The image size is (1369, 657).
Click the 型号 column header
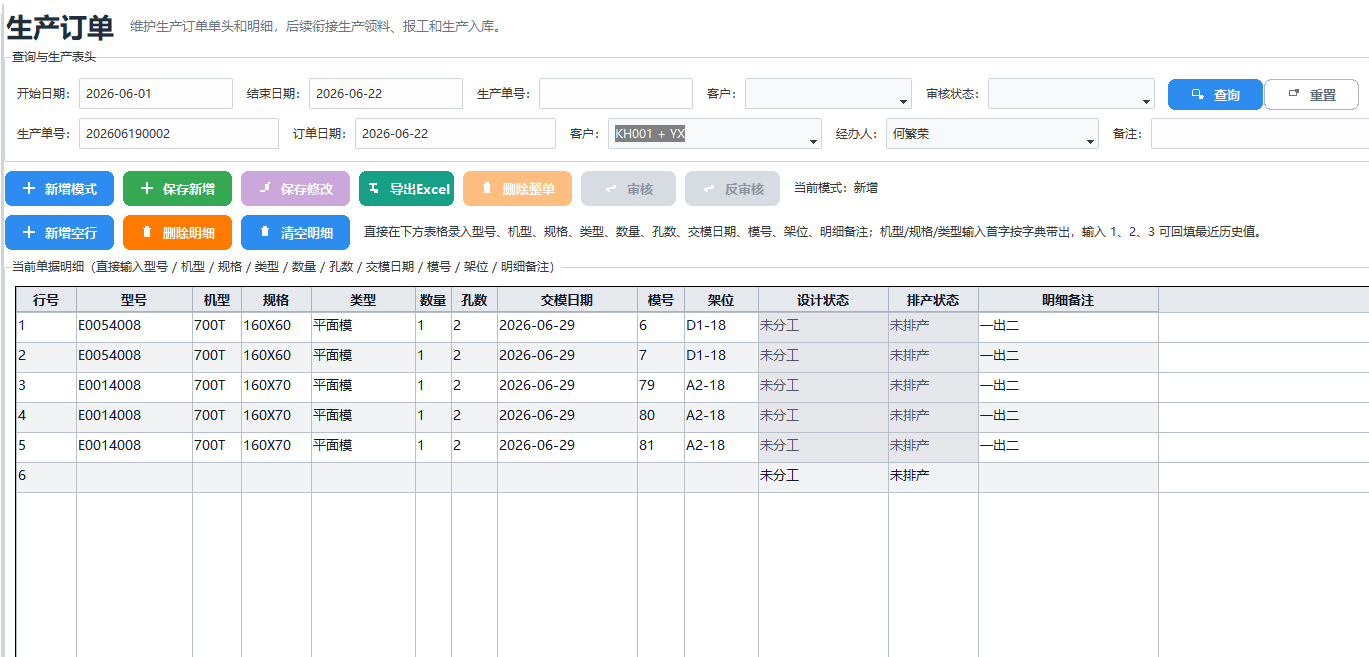pyautogui.click(x=134, y=300)
